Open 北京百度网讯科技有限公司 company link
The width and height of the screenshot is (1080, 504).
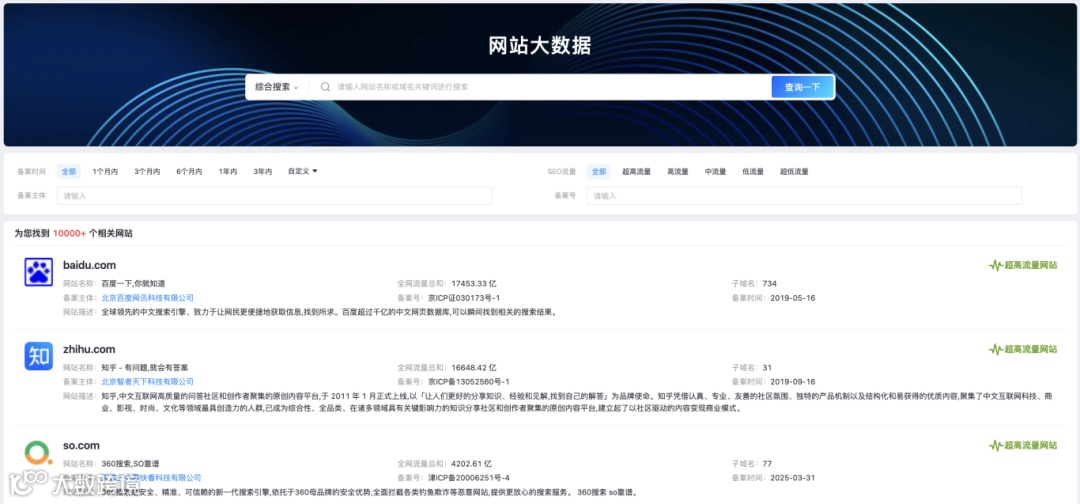point(147,298)
